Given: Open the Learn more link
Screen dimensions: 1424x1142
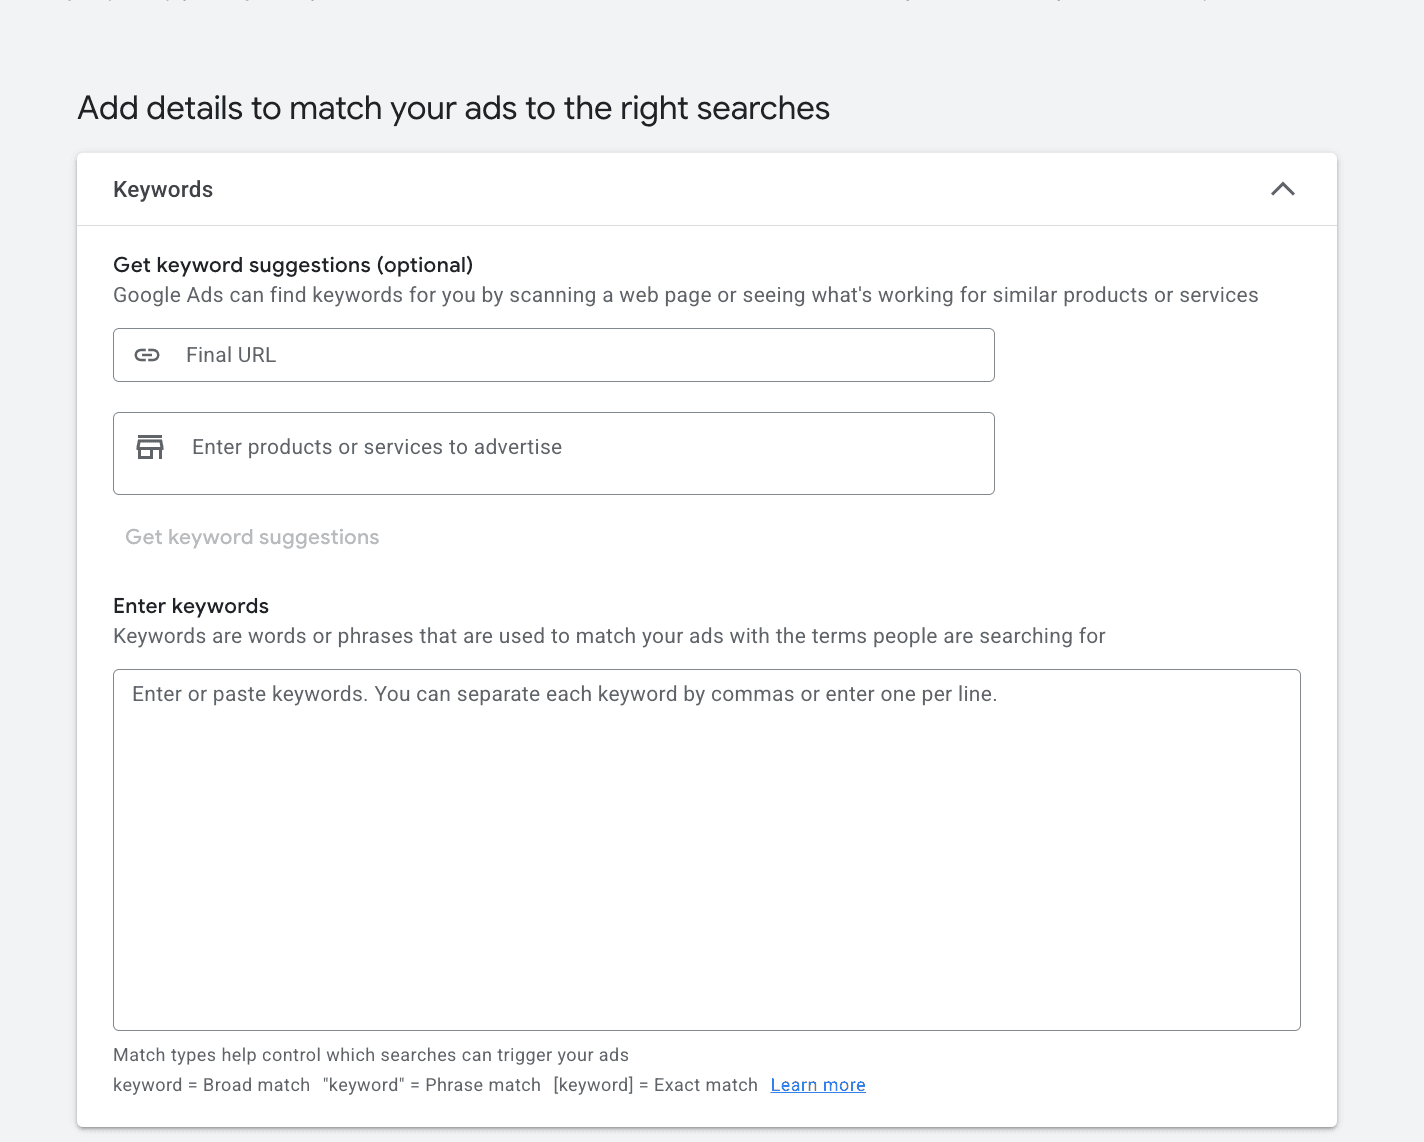Looking at the screenshot, I should click(817, 1085).
